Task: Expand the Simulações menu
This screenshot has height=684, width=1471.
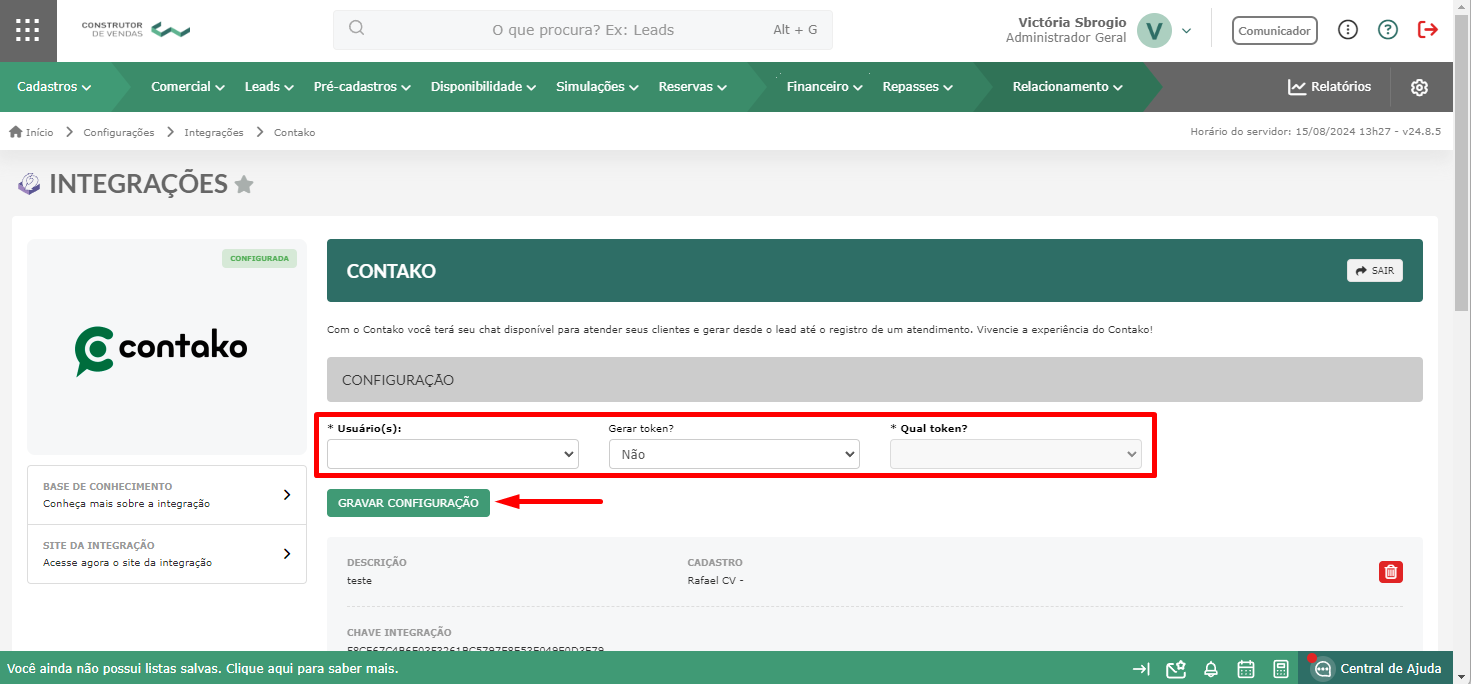Action: click(x=597, y=87)
